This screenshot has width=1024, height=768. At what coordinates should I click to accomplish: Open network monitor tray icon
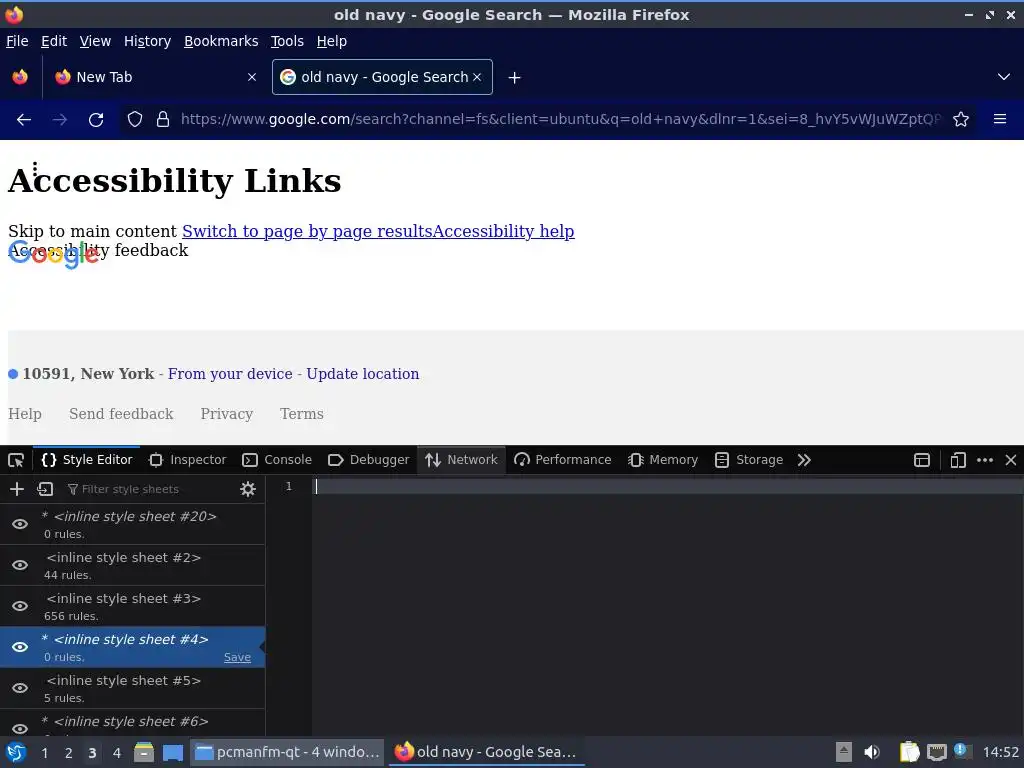point(936,752)
